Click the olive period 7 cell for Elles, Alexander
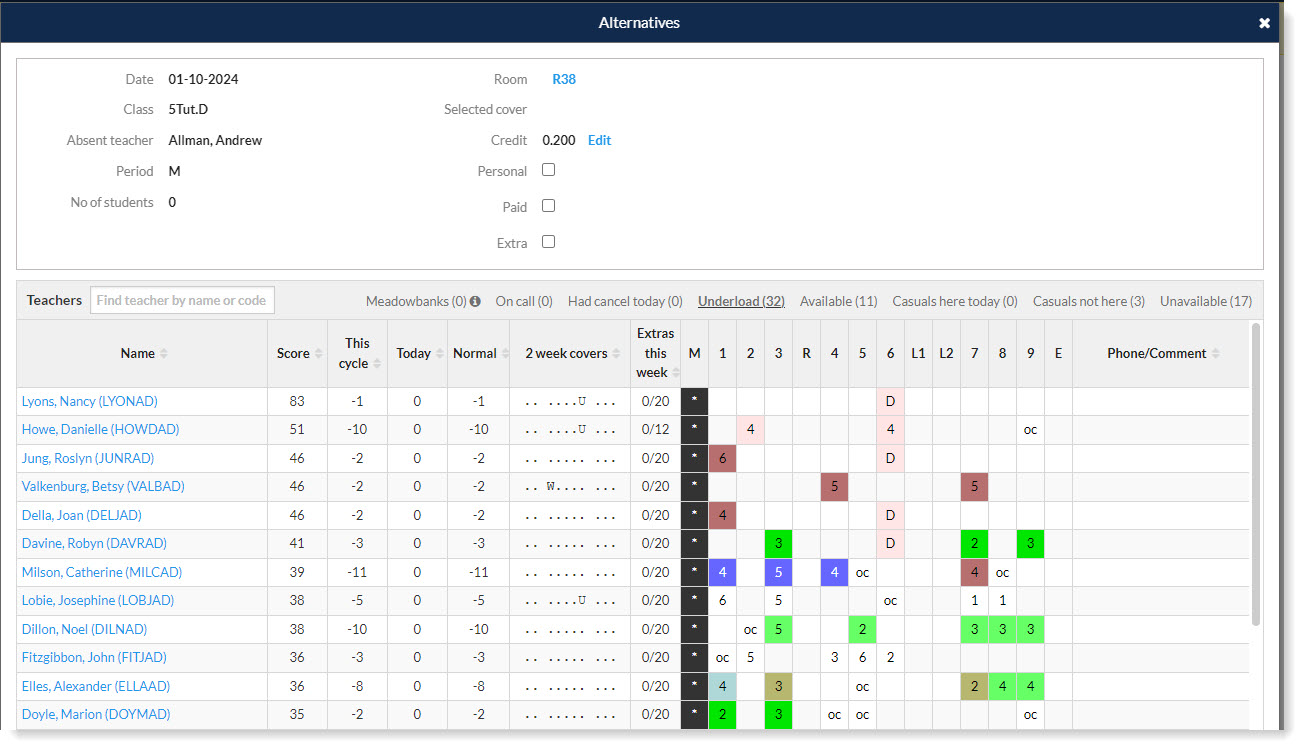This screenshot has width=1304, height=750. [x=975, y=686]
